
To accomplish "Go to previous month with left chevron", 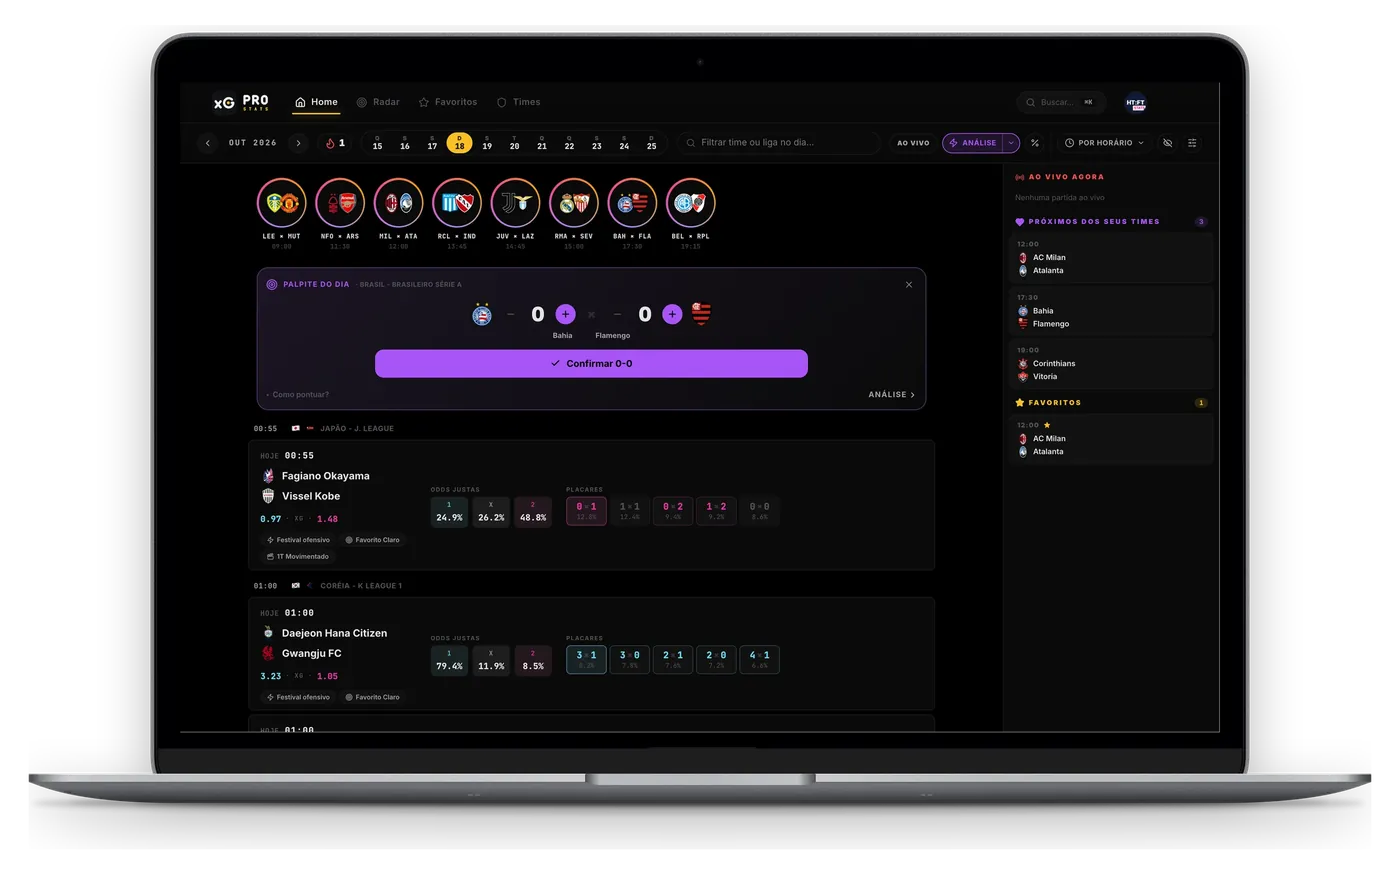I will (208, 143).
